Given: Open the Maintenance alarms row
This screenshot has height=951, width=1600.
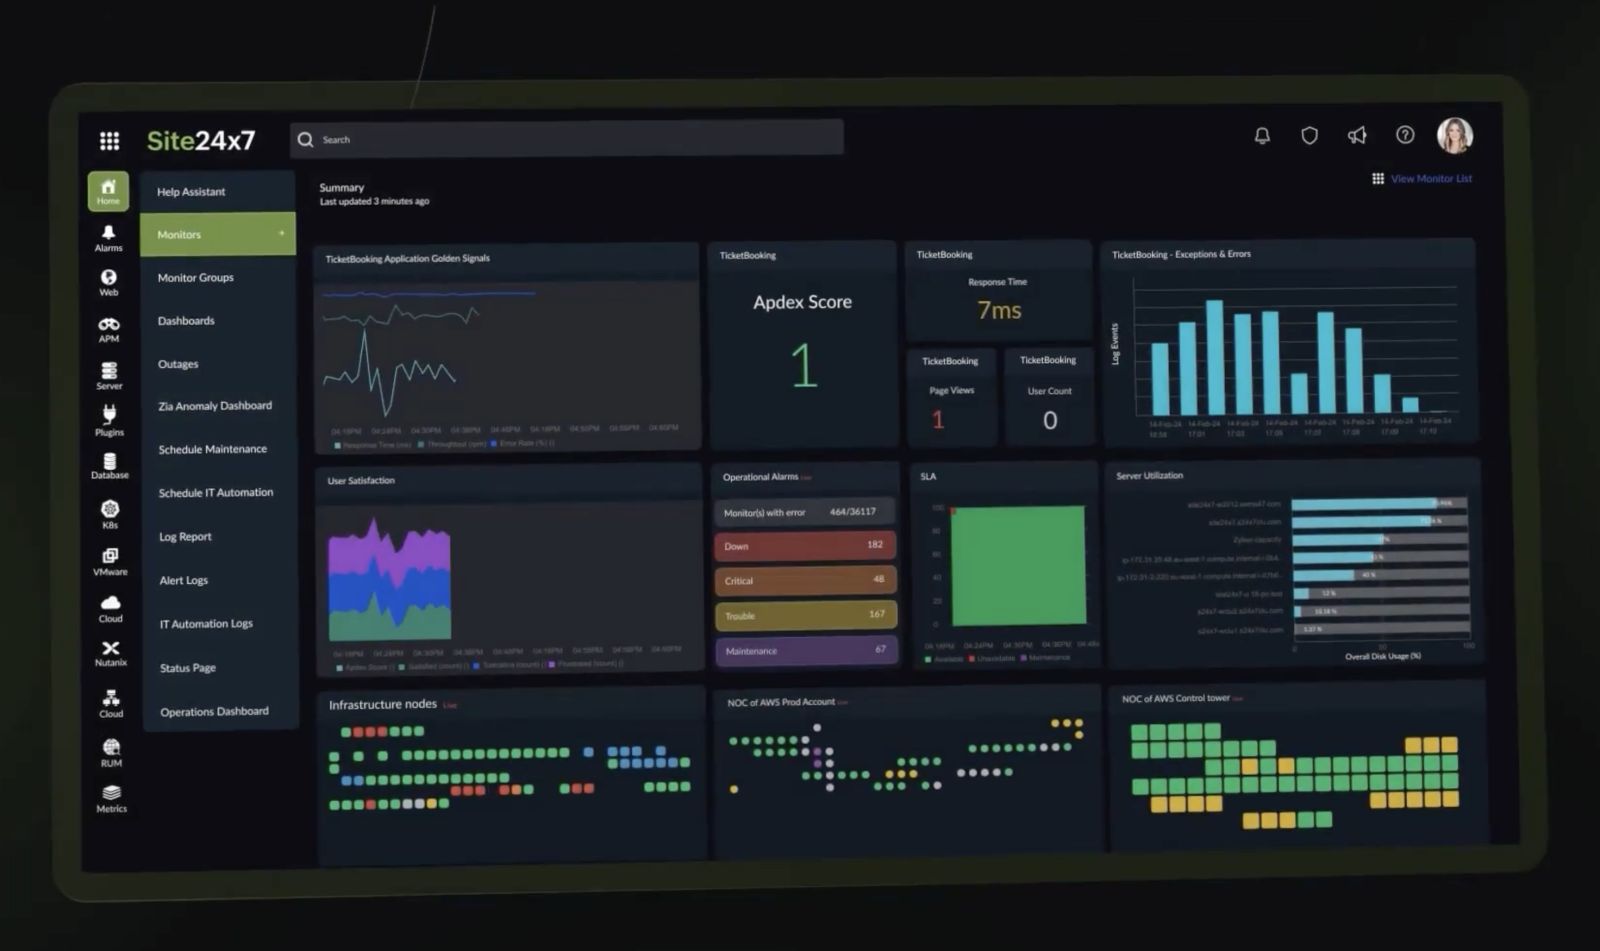Looking at the screenshot, I should tap(805, 650).
